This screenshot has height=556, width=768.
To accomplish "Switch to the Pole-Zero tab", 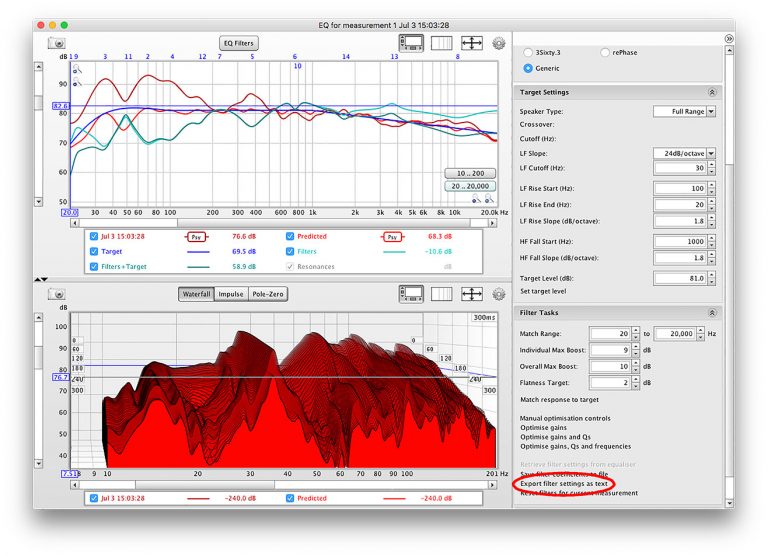I will pos(268,294).
